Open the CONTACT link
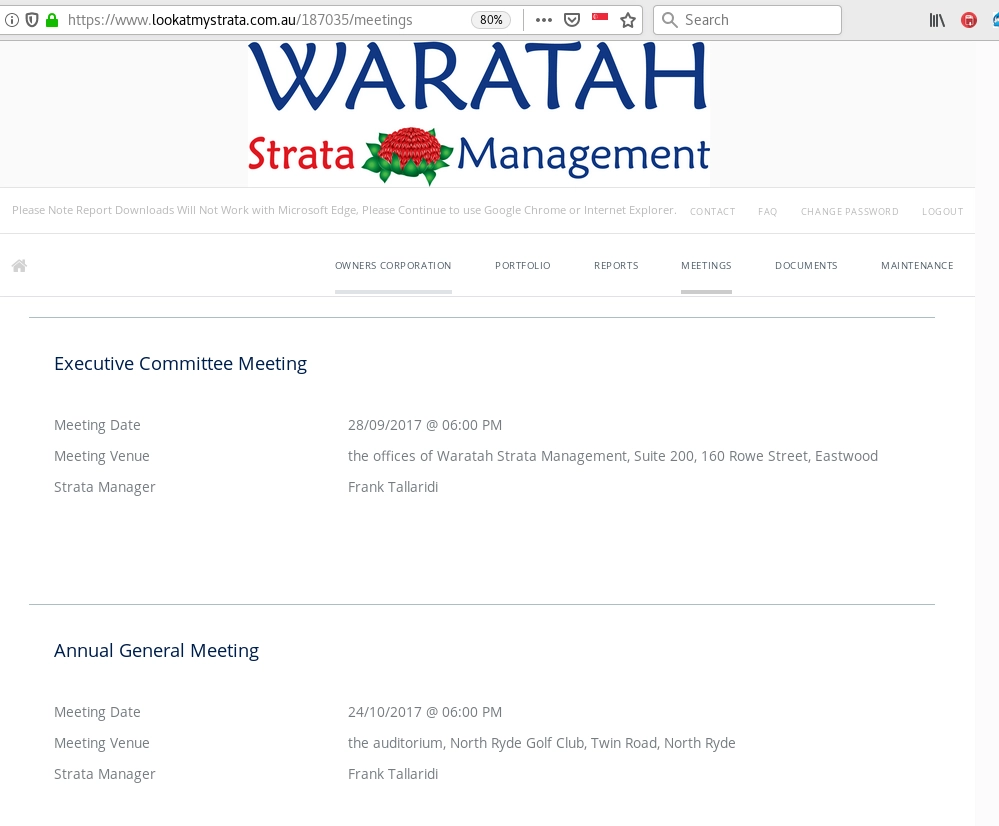 [712, 212]
